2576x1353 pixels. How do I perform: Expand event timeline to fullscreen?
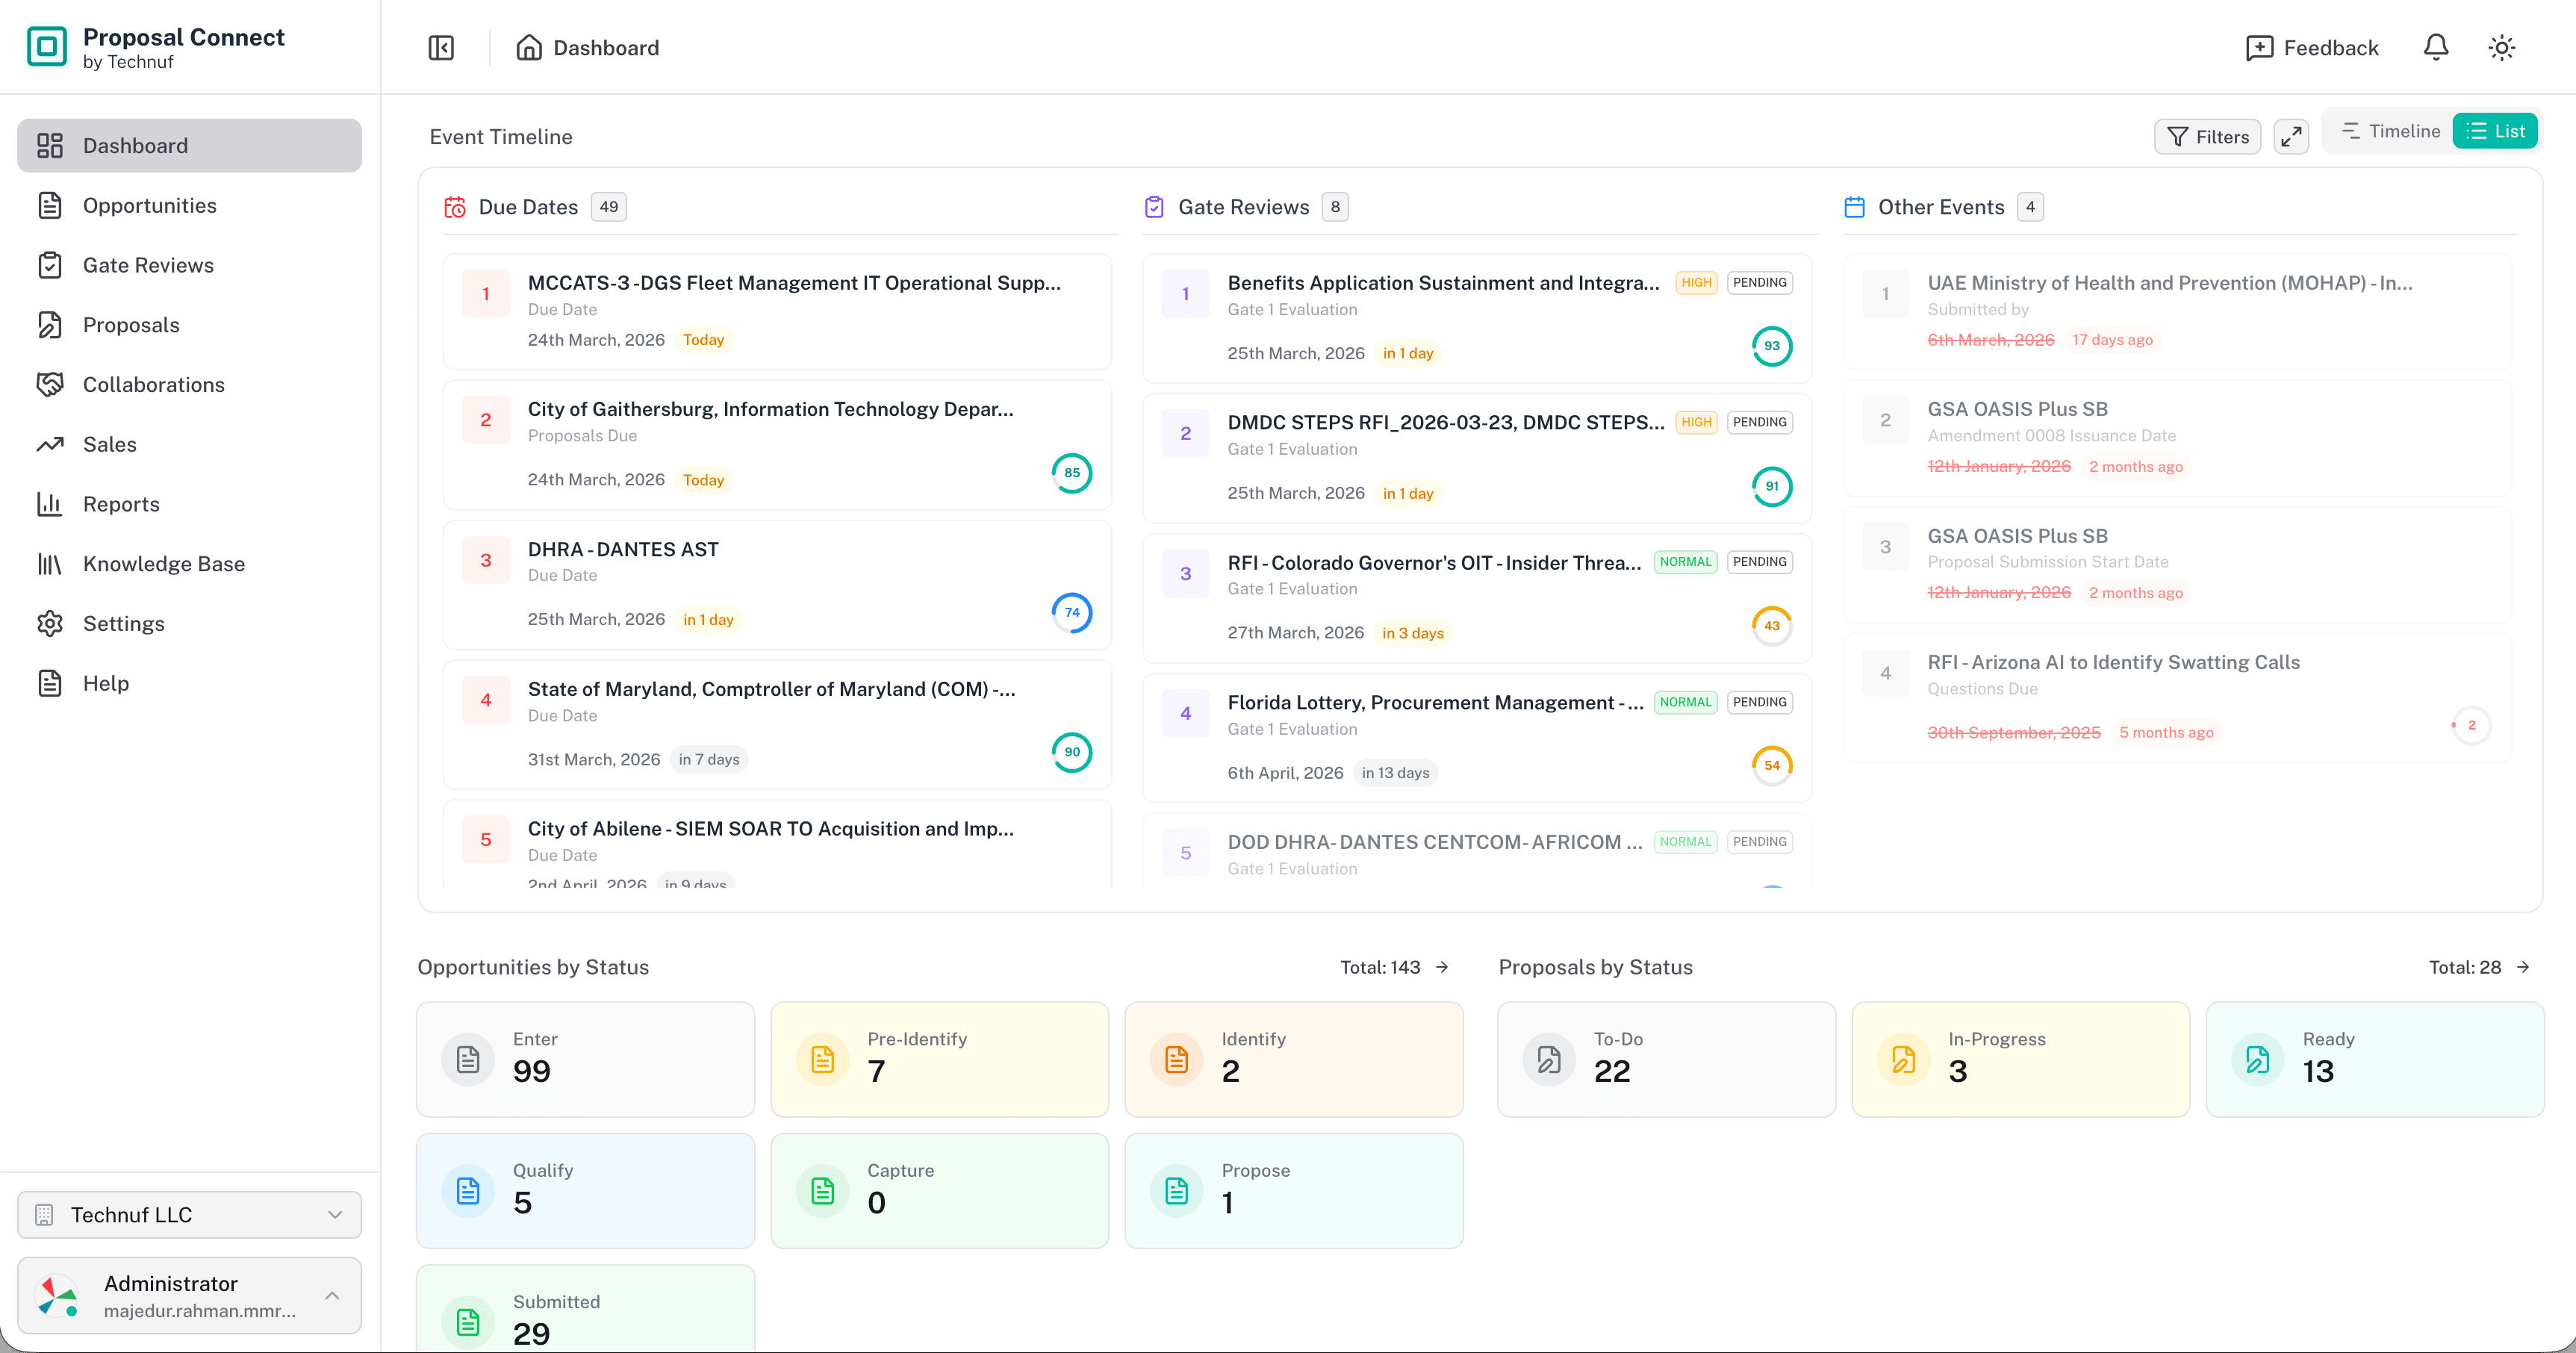[2291, 136]
